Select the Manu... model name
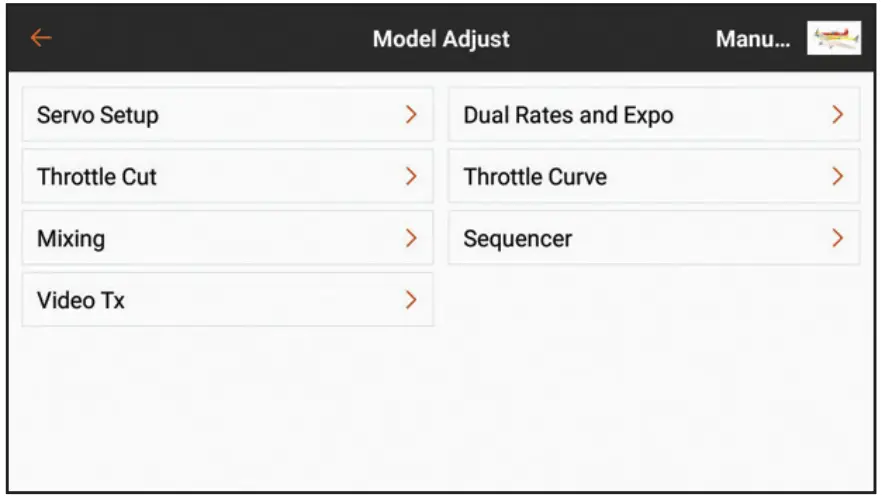885x502 pixels. coord(752,40)
